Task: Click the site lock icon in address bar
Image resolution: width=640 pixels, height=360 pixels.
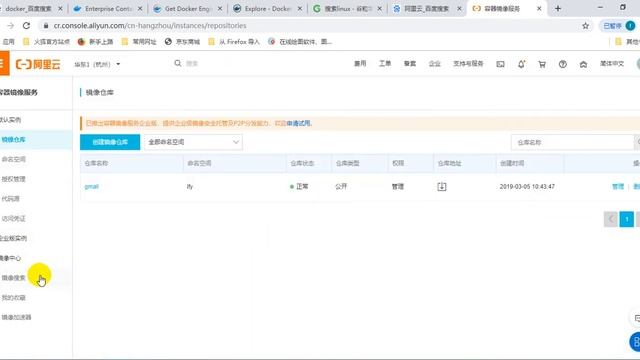Action: pos(46,26)
